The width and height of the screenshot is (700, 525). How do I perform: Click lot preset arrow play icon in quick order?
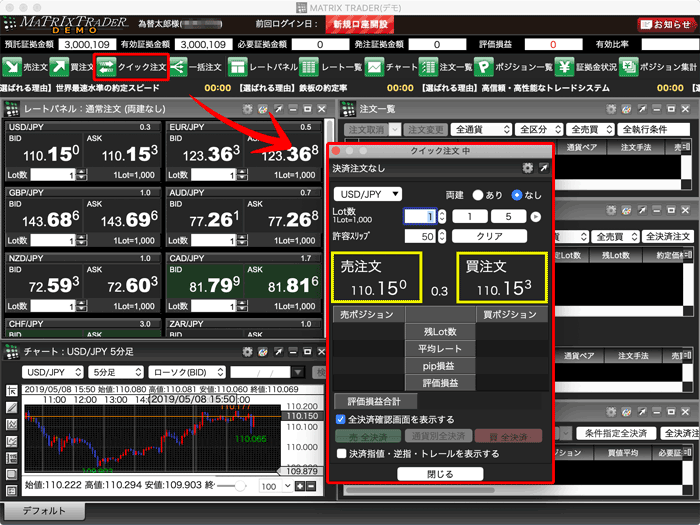(535, 217)
